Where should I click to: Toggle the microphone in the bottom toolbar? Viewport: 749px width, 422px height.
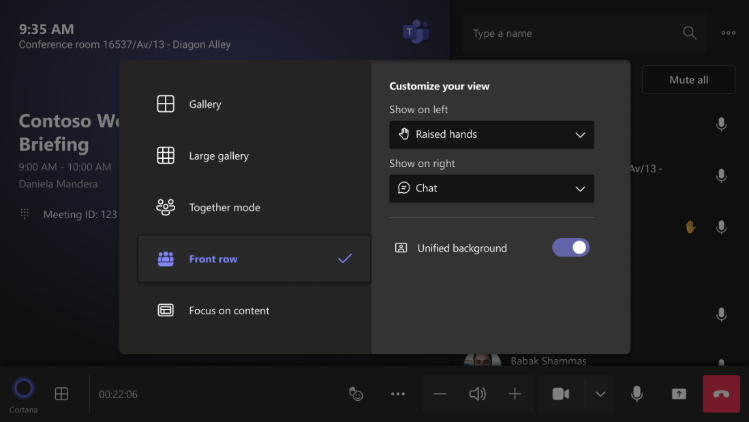coord(637,394)
